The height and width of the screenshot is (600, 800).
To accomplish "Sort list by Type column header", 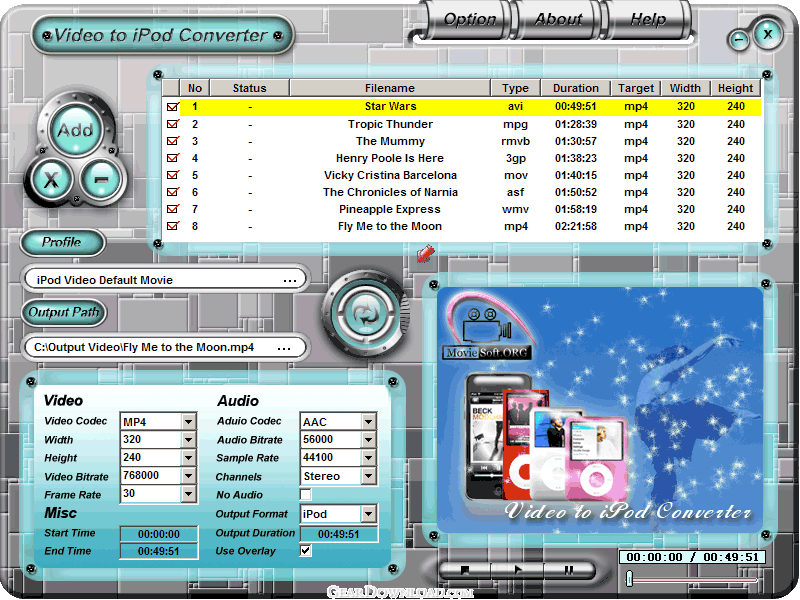I will pyautogui.click(x=515, y=88).
